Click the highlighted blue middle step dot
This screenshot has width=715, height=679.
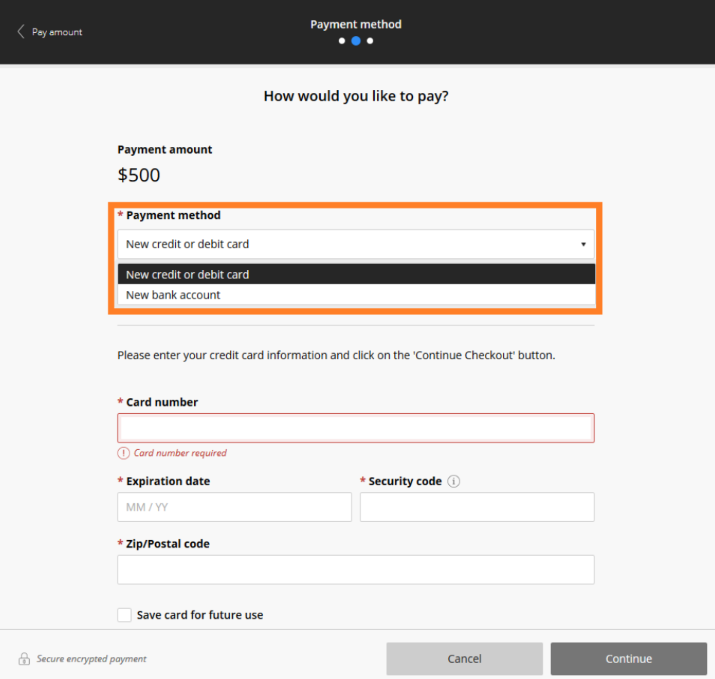tap(356, 41)
